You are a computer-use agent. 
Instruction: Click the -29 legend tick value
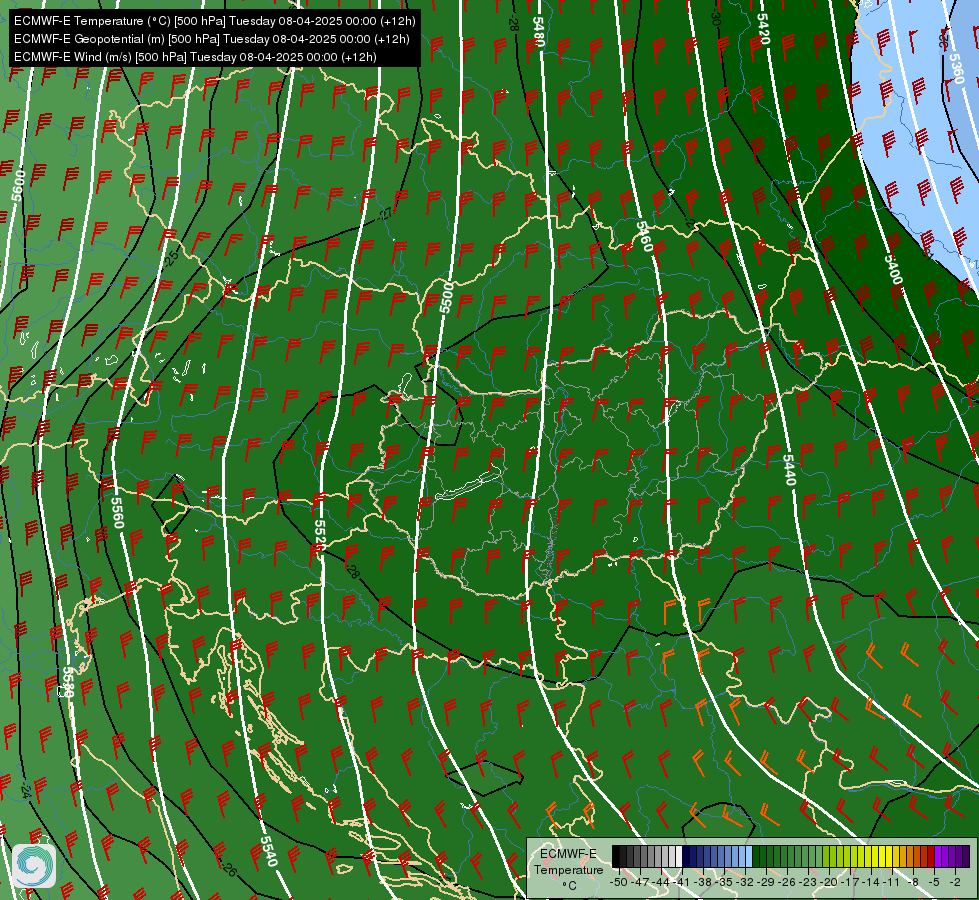[x=766, y=882]
